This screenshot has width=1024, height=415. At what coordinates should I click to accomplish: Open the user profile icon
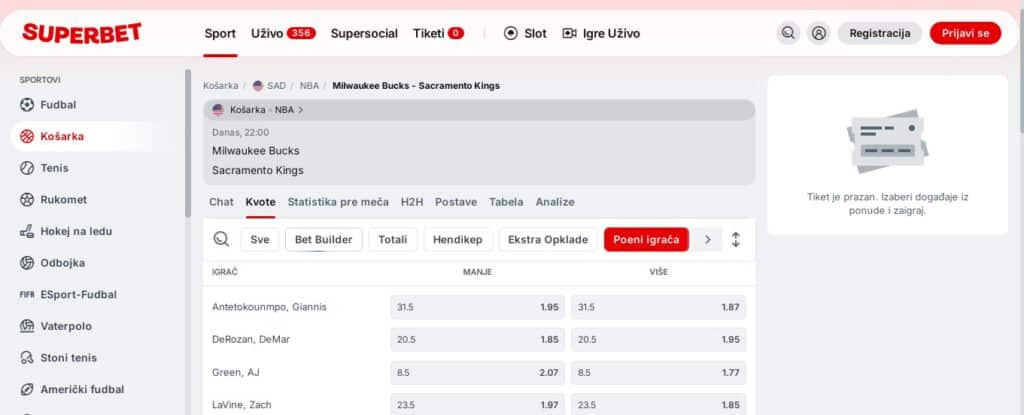[819, 33]
